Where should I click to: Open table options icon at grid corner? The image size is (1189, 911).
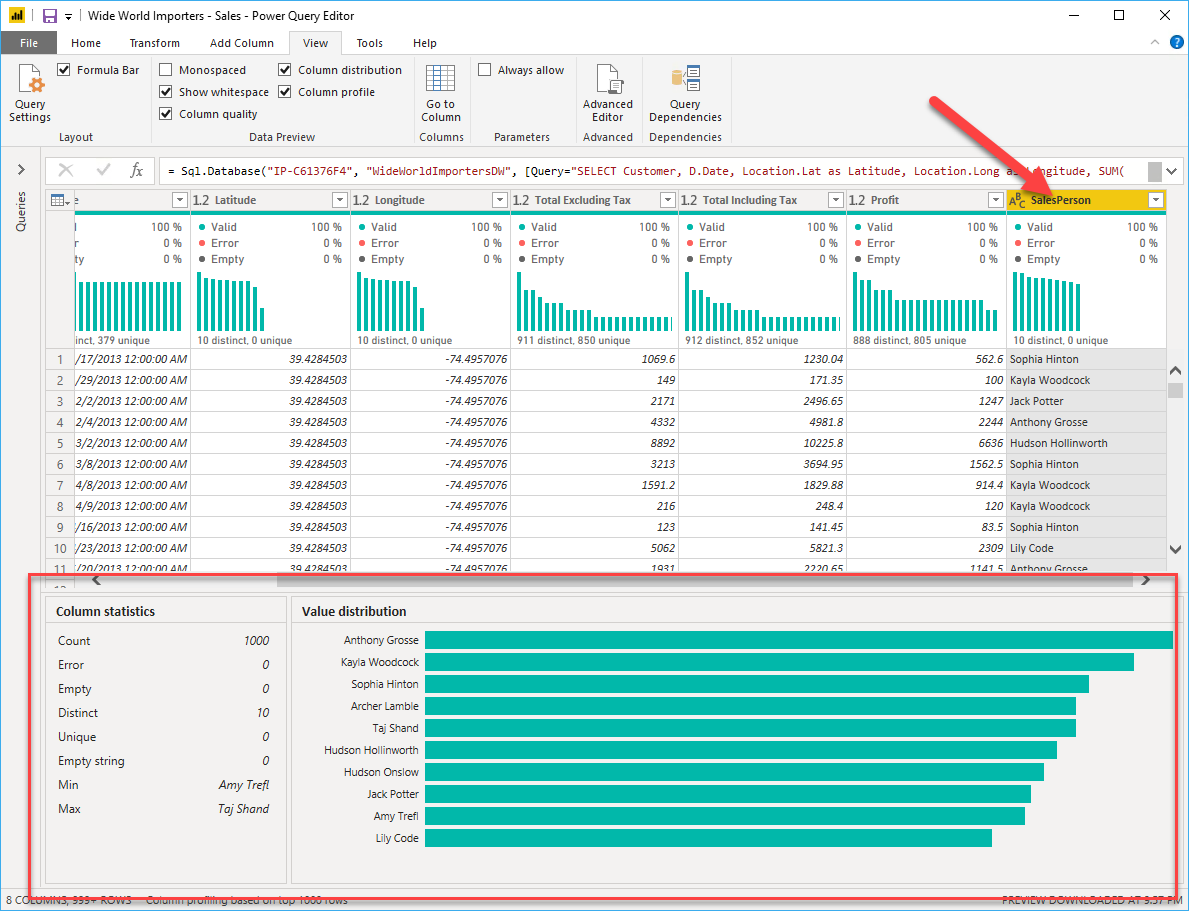[x=60, y=200]
